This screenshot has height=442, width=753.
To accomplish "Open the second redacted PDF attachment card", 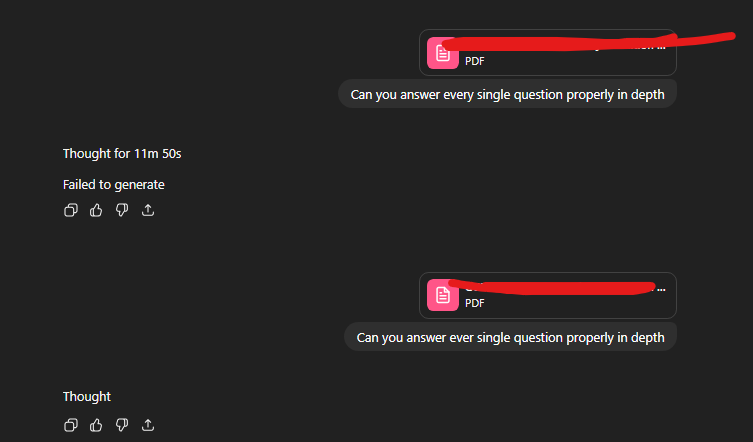I will point(548,295).
